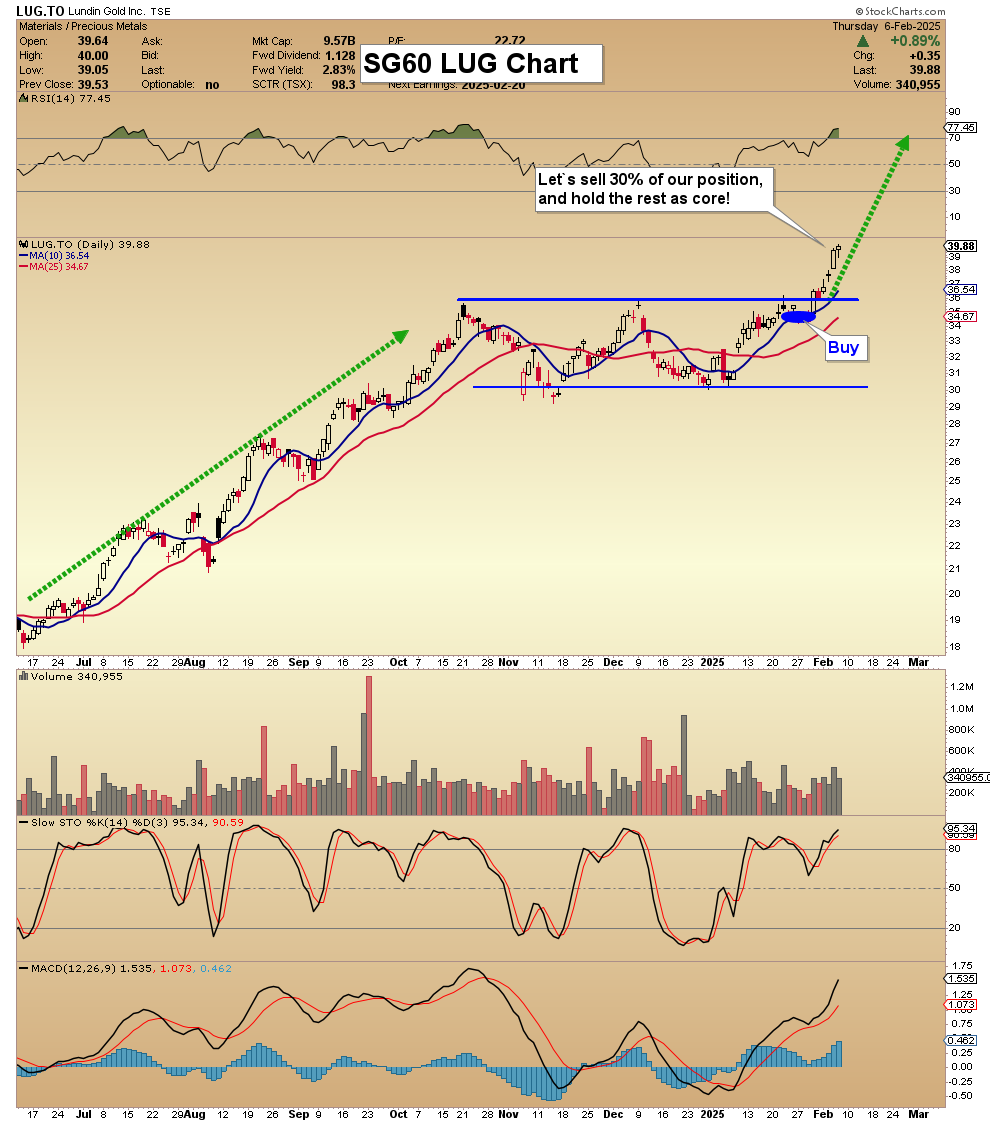Click the green dotted arrow head near RSI
The height and width of the screenshot is (1124, 990).
pyautogui.click(x=903, y=143)
